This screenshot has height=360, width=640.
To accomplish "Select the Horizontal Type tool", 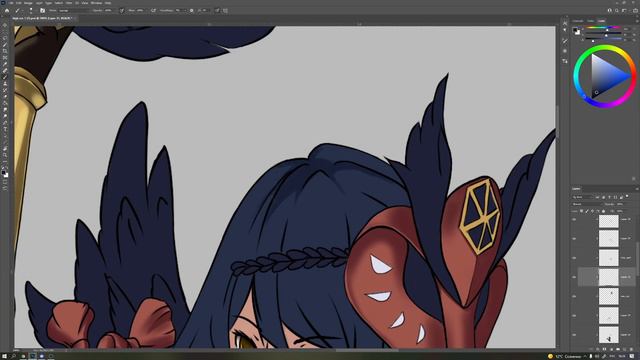I will pyautogui.click(x=5, y=129).
